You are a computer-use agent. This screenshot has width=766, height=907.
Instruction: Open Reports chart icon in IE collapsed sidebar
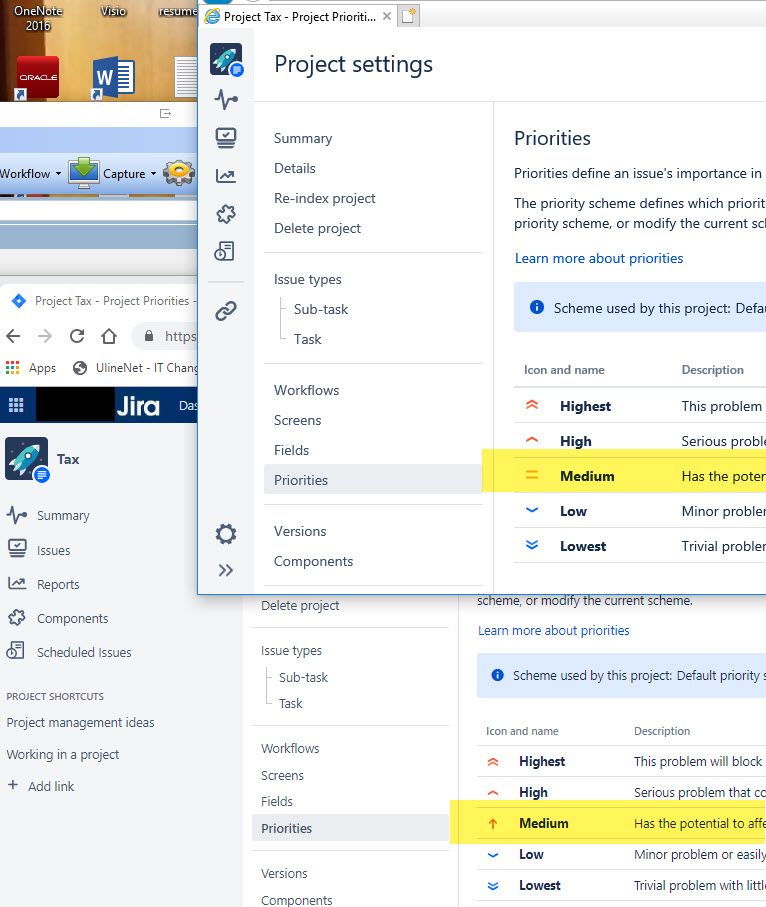click(226, 176)
